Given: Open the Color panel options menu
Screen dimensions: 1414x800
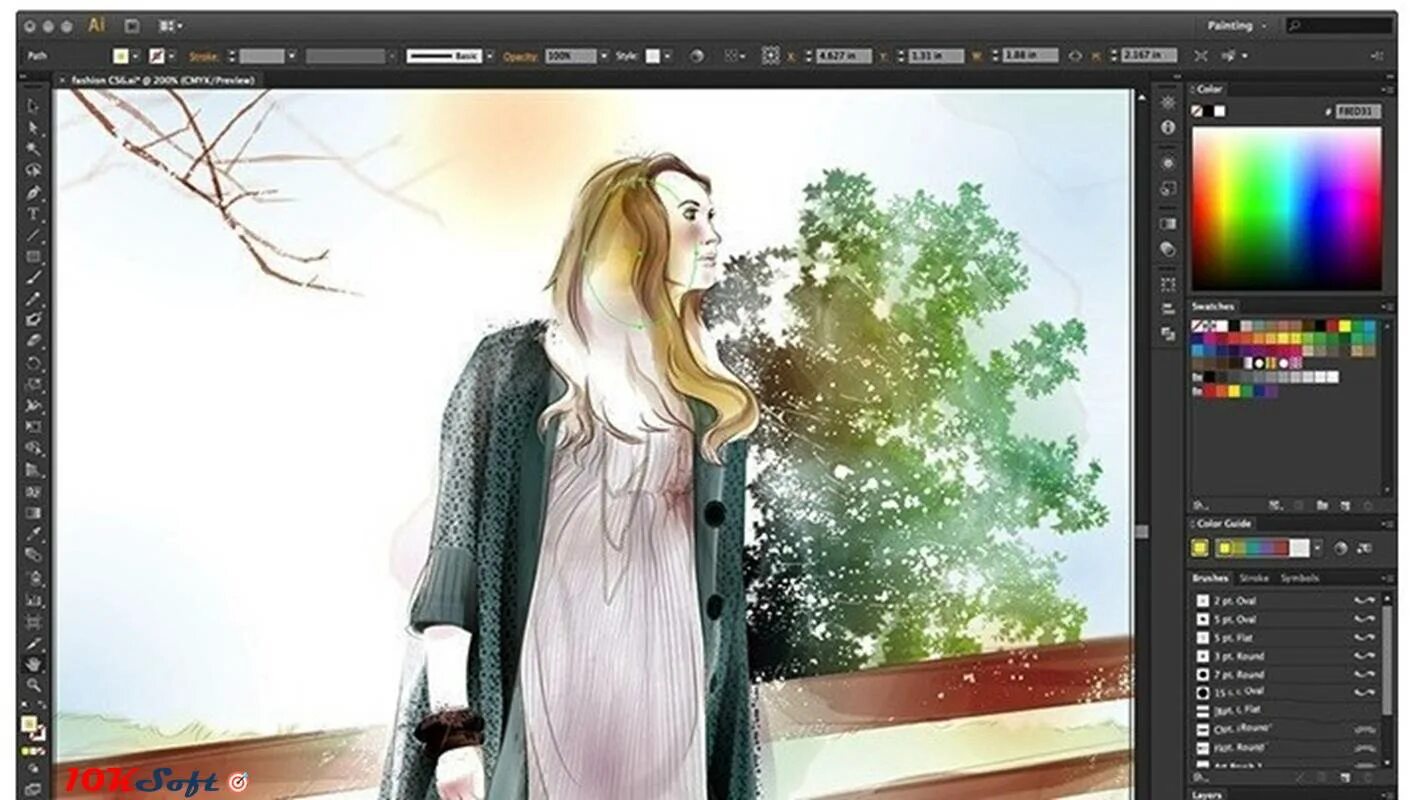Looking at the screenshot, I should pyautogui.click(x=1386, y=89).
